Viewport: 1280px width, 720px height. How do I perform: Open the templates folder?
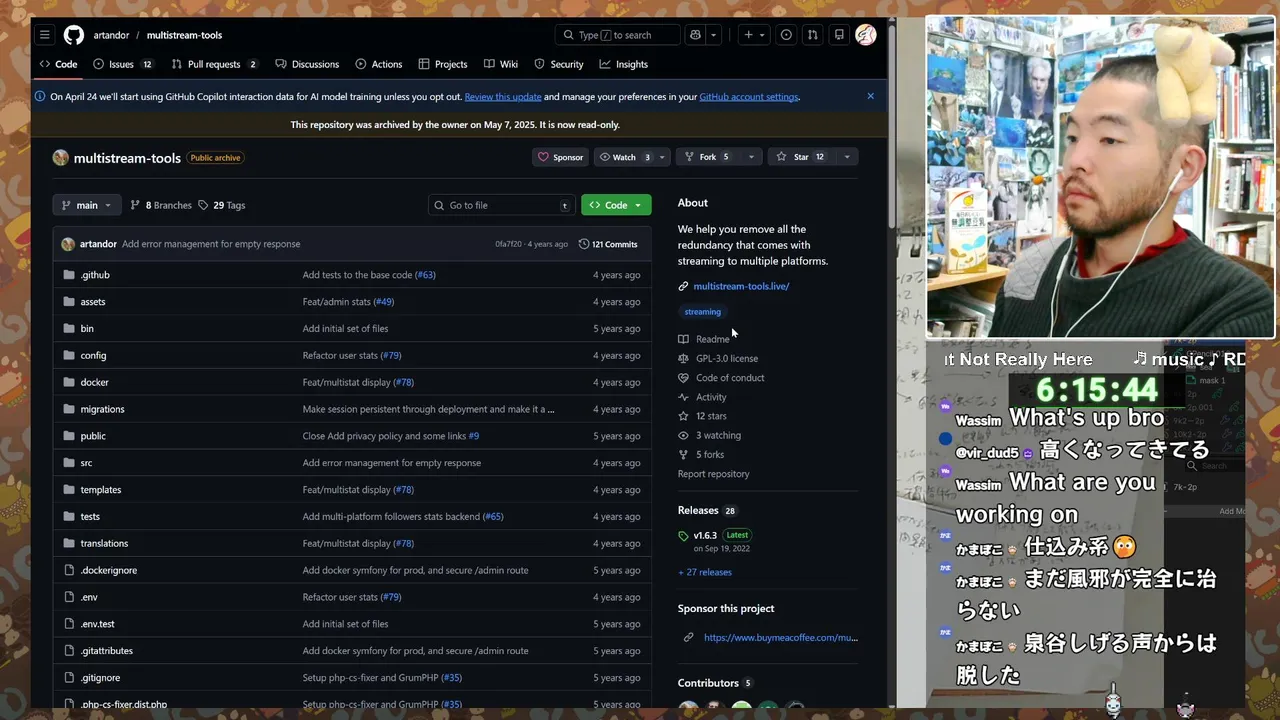coord(101,490)
